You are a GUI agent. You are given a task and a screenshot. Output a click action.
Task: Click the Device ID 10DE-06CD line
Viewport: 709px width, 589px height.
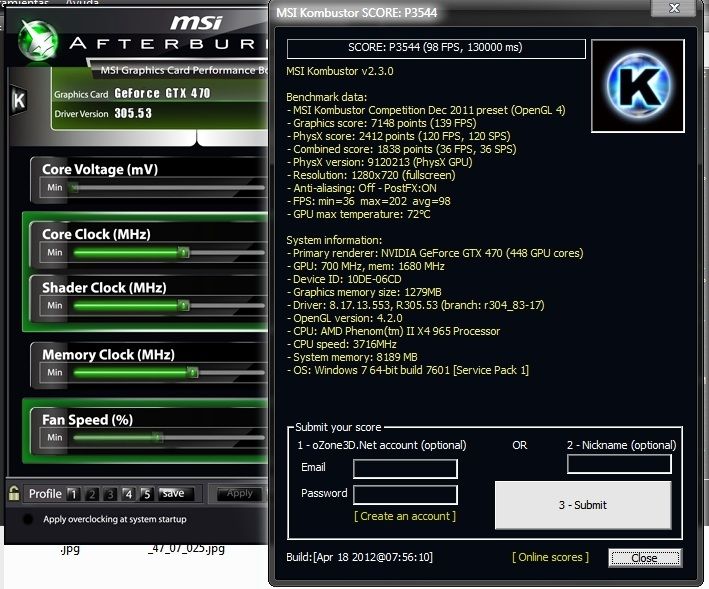pyautogui.click(x=344, y=279)
